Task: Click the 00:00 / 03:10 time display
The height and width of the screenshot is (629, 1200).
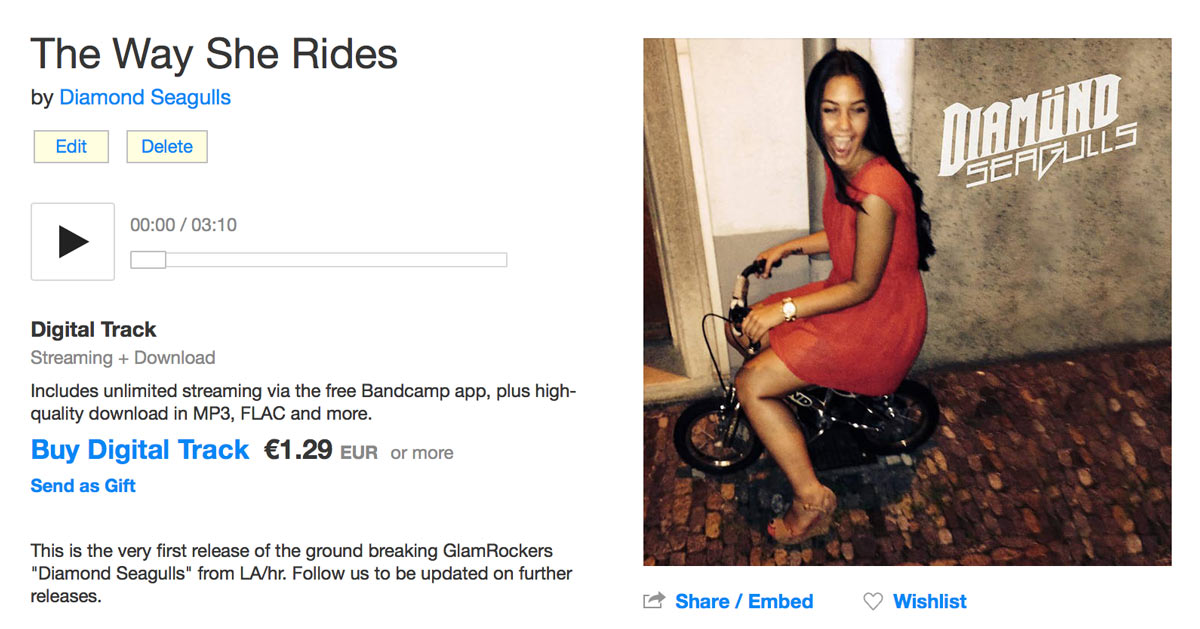Action: [183, 225]
